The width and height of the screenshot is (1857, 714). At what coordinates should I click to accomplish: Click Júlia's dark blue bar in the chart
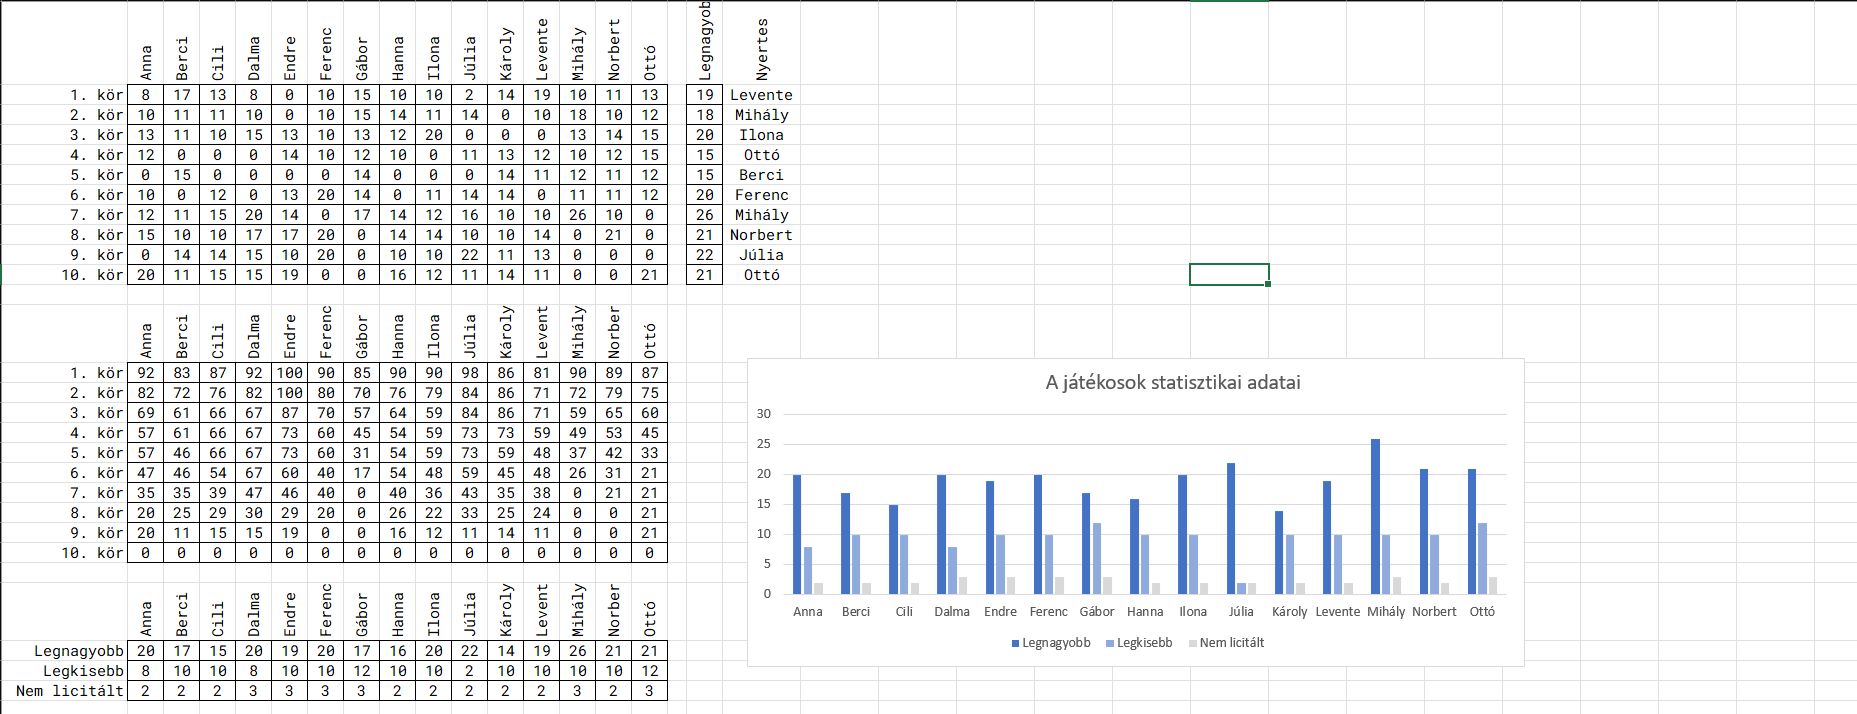click(1231, 528)
